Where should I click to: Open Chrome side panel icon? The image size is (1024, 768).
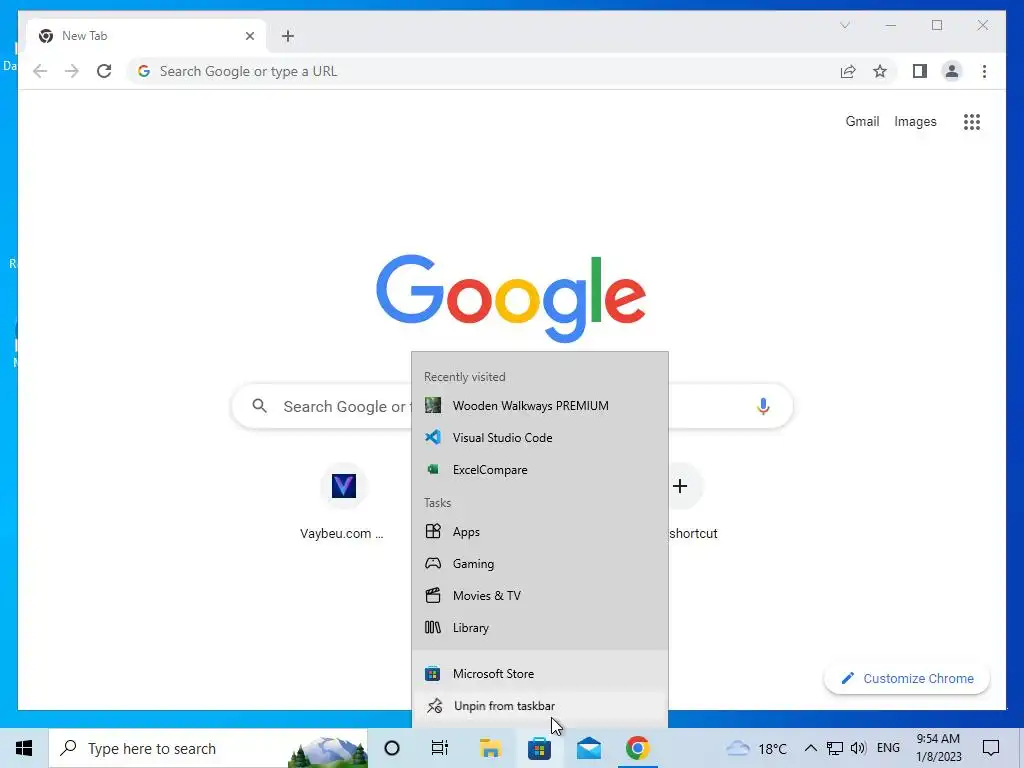pos(920,71)
